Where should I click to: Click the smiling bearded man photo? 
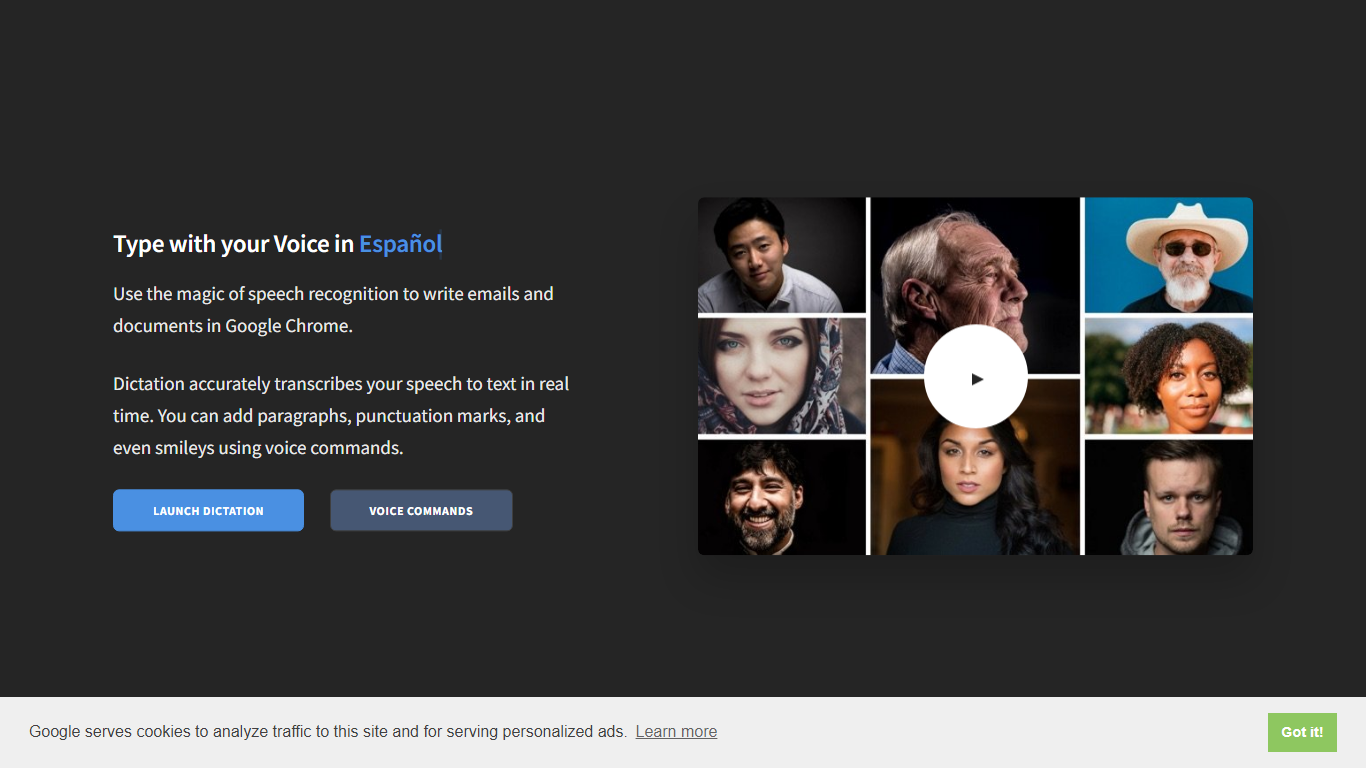[781, 498]
